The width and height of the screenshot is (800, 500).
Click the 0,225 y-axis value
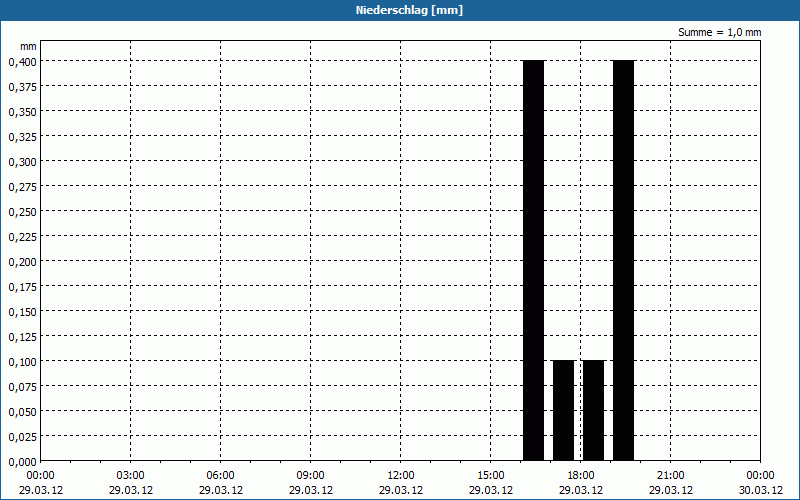(22, 237)
